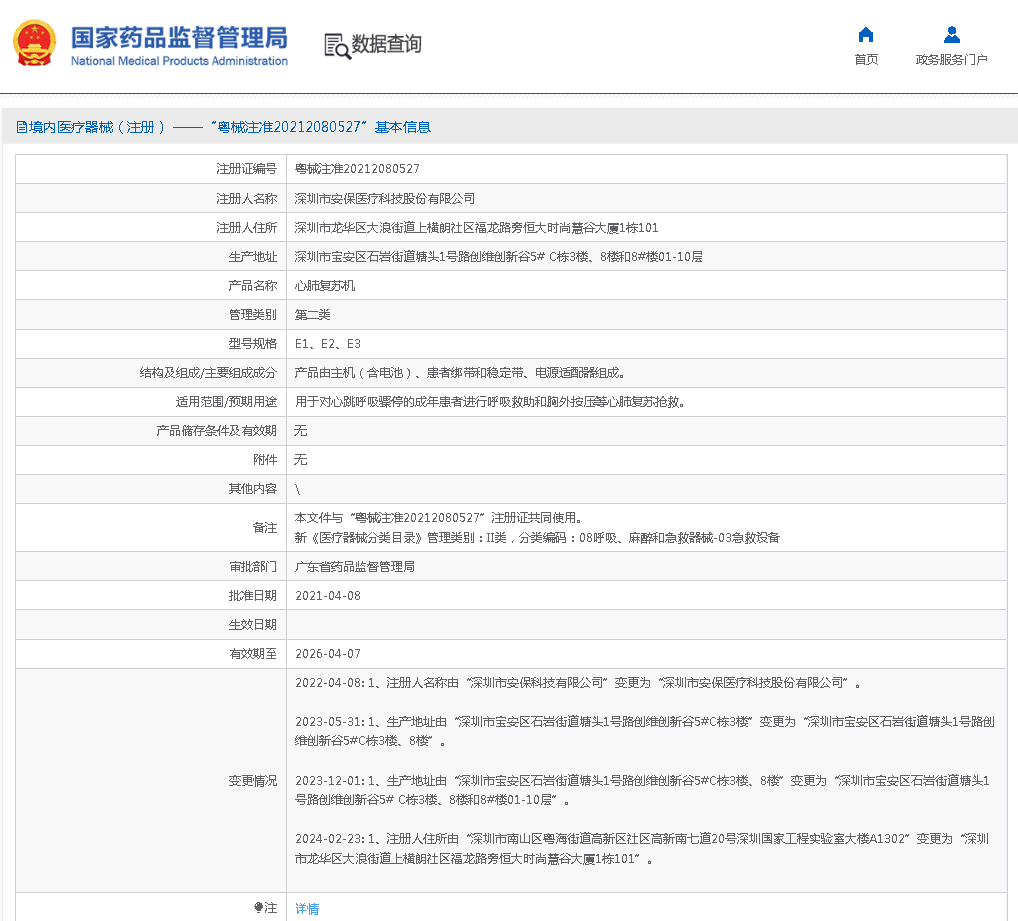Click the 批准日期 row label
This screenshot has height=921, width=1018.
253,596
